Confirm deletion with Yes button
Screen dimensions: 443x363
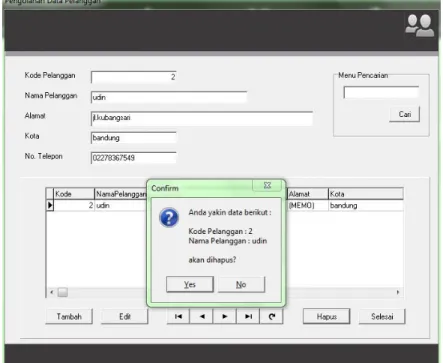point(190,284)
